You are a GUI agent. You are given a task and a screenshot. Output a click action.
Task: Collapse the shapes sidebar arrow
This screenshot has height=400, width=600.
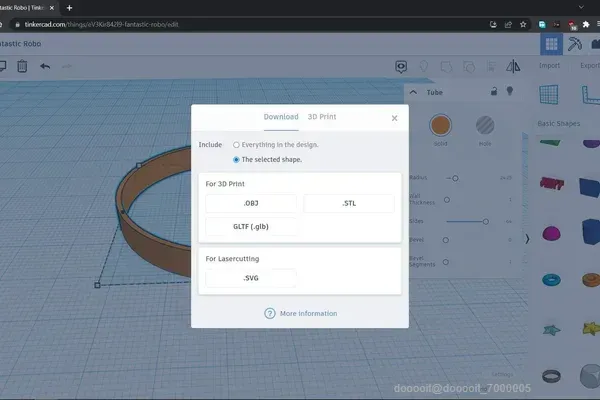coord(527,239)
